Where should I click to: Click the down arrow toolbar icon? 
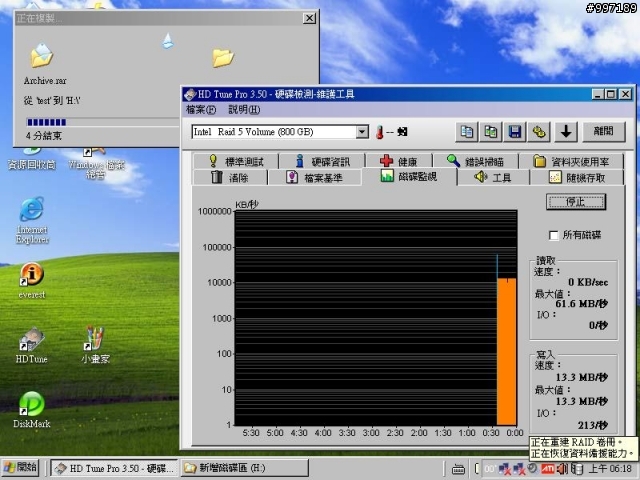tap(566, 132)
